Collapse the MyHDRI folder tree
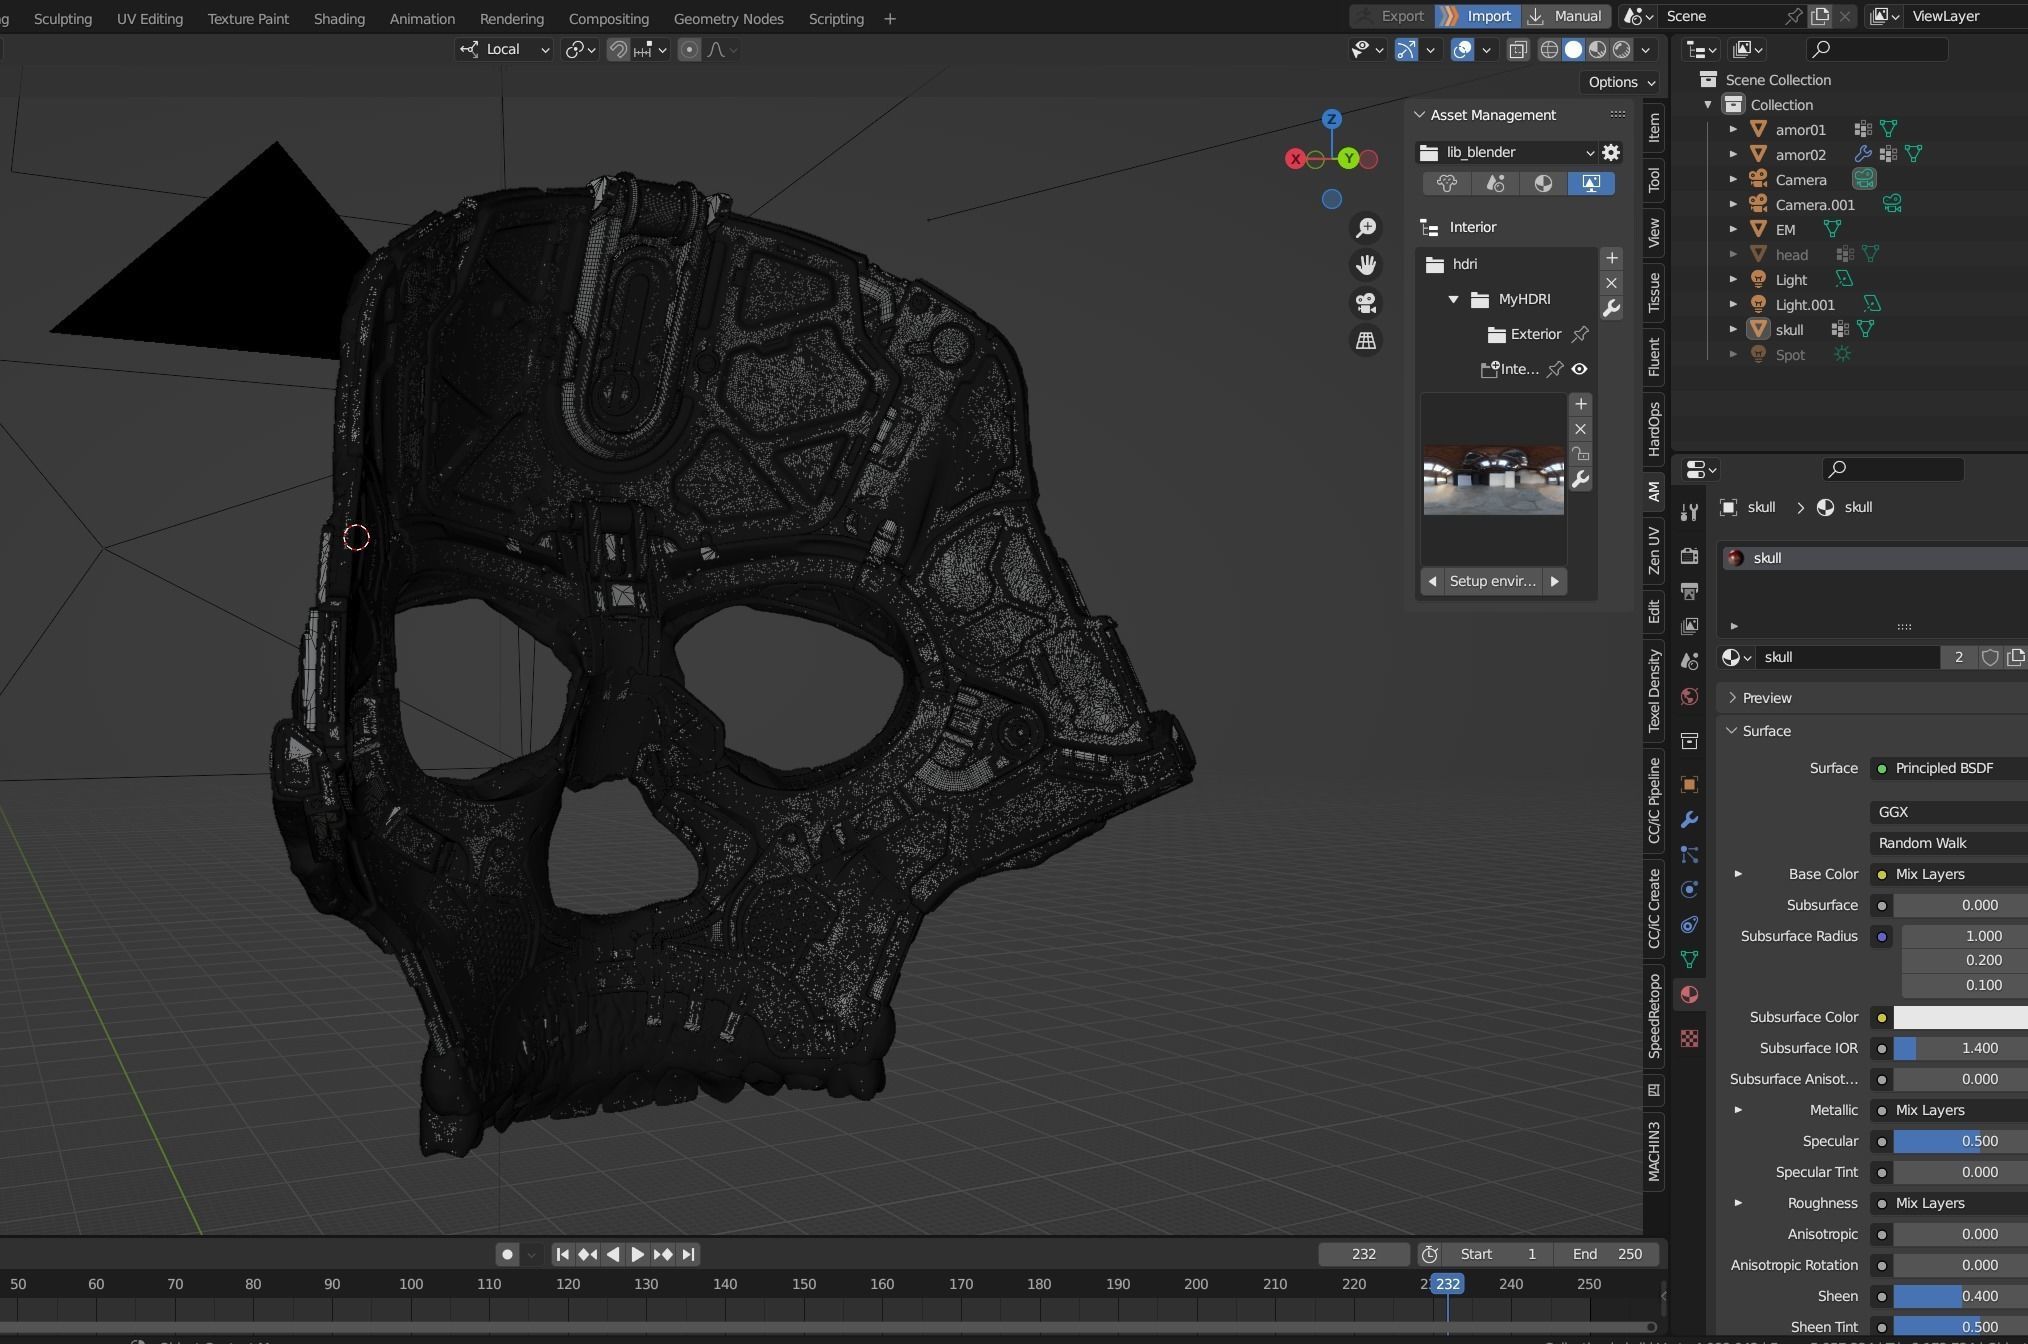 click(1454, 299)
